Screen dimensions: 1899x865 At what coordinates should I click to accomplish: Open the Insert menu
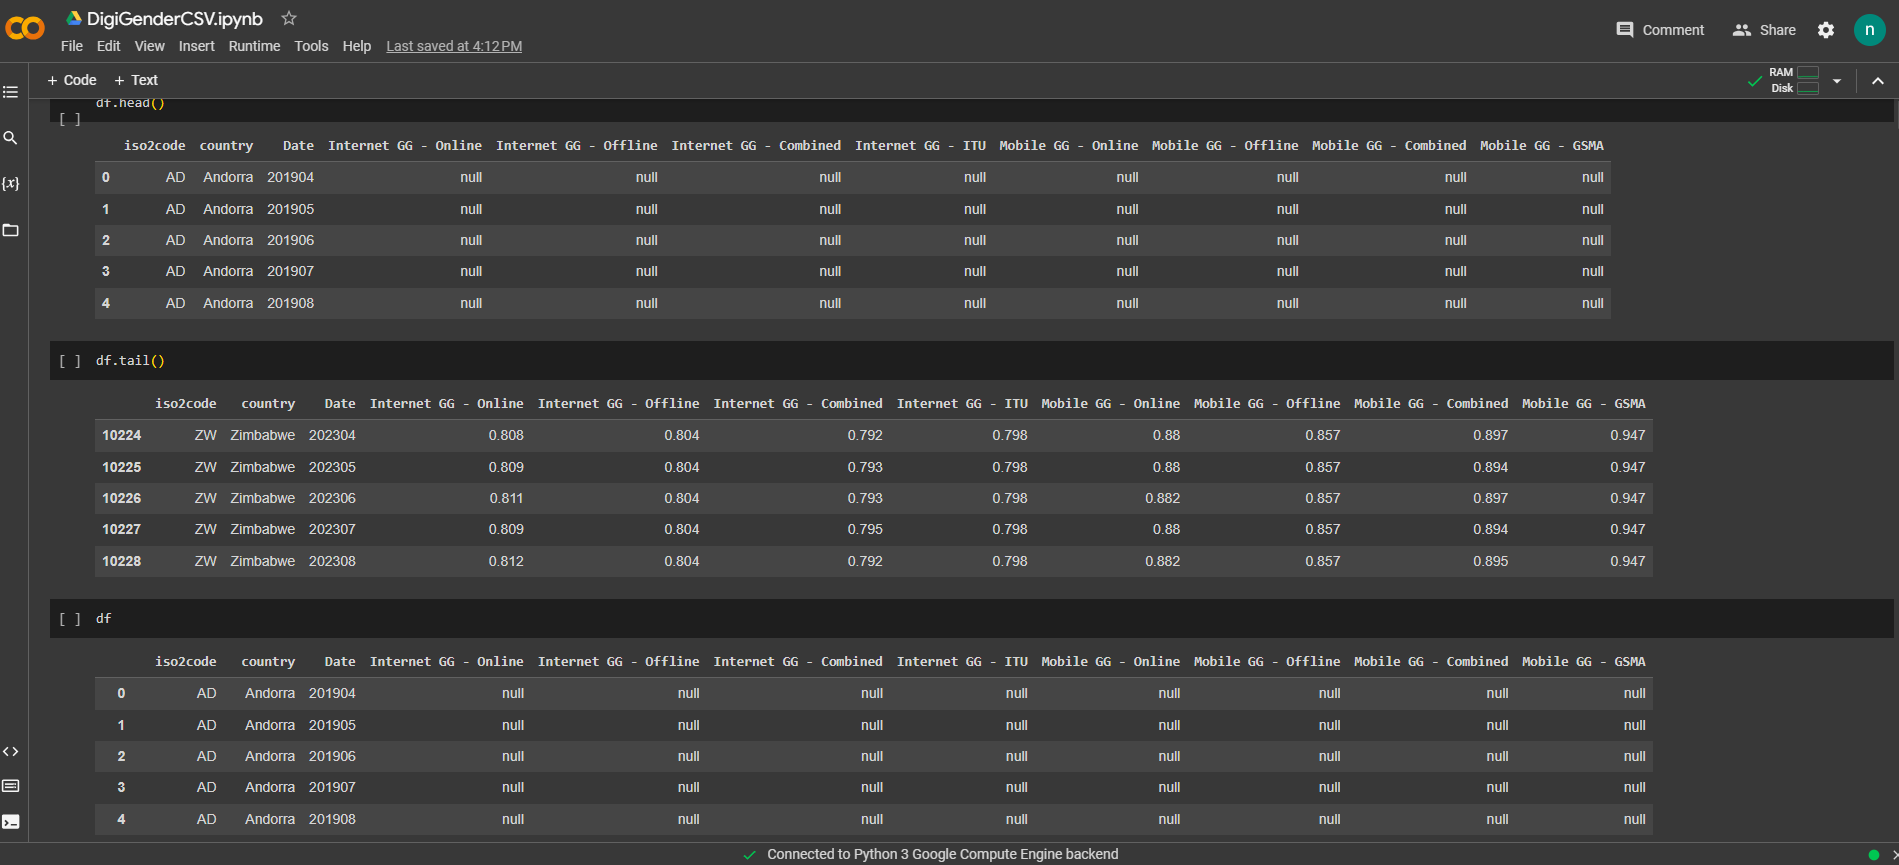[x=197, y=46]
